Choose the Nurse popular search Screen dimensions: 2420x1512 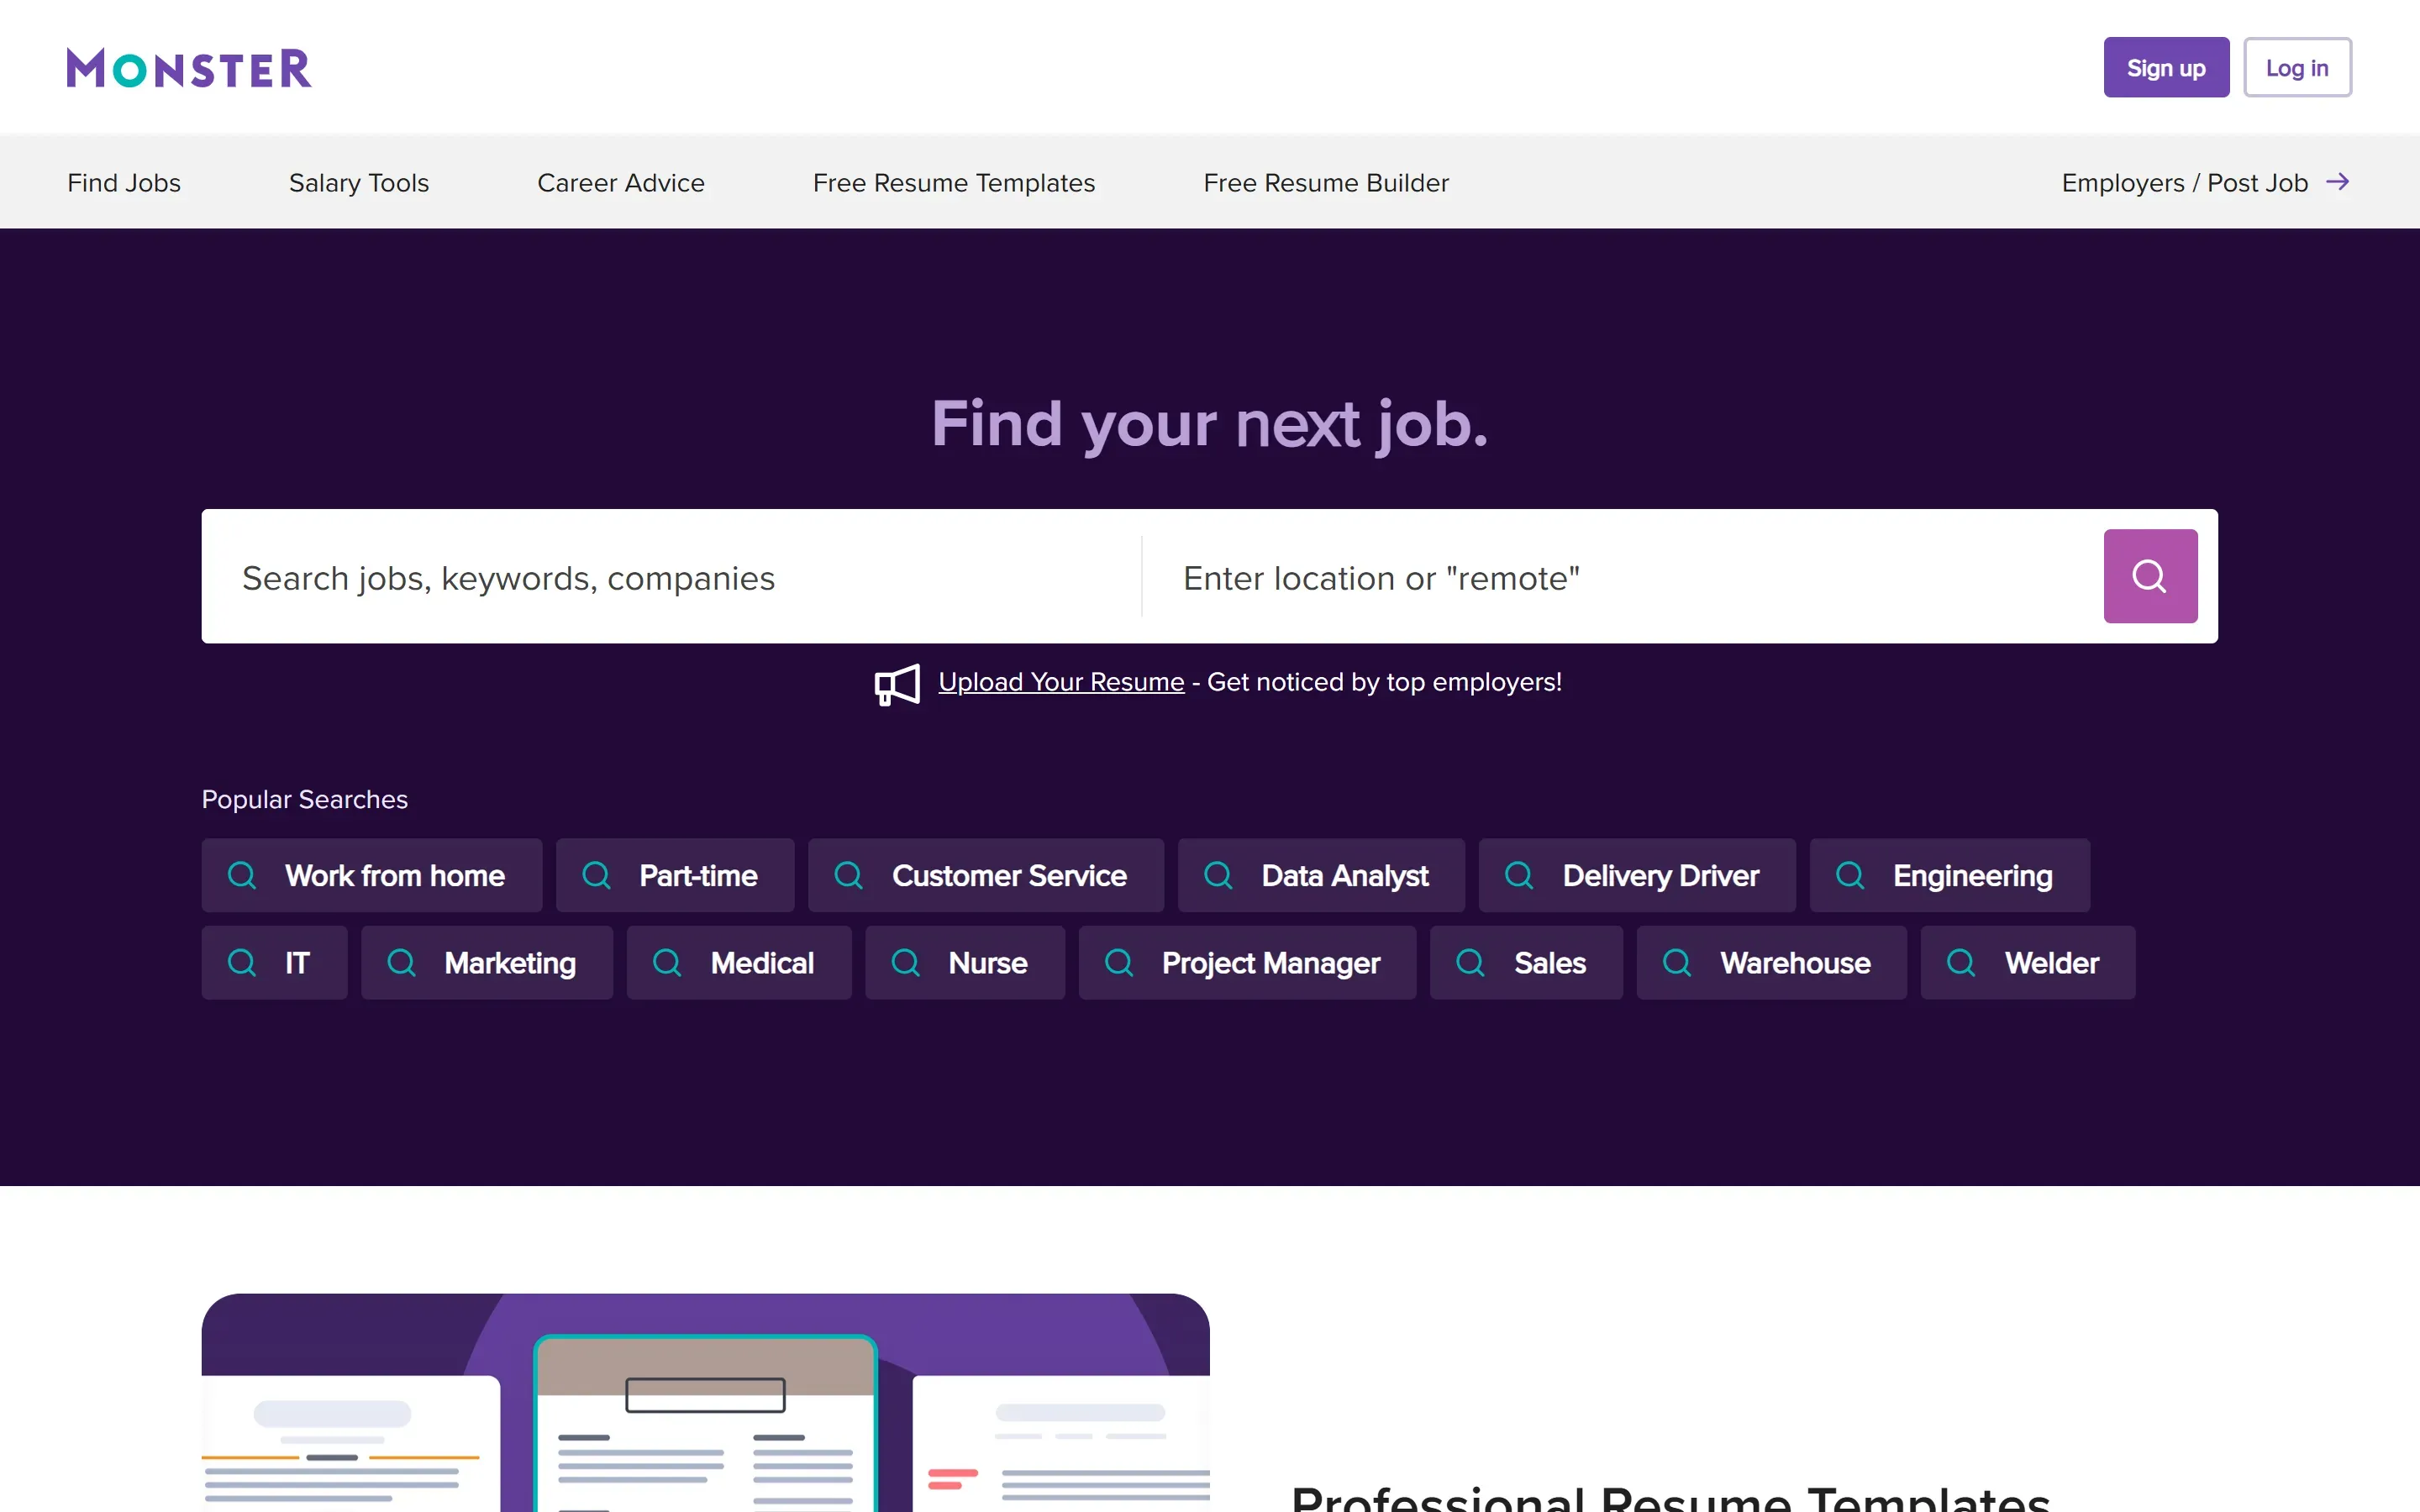(965, 962)
